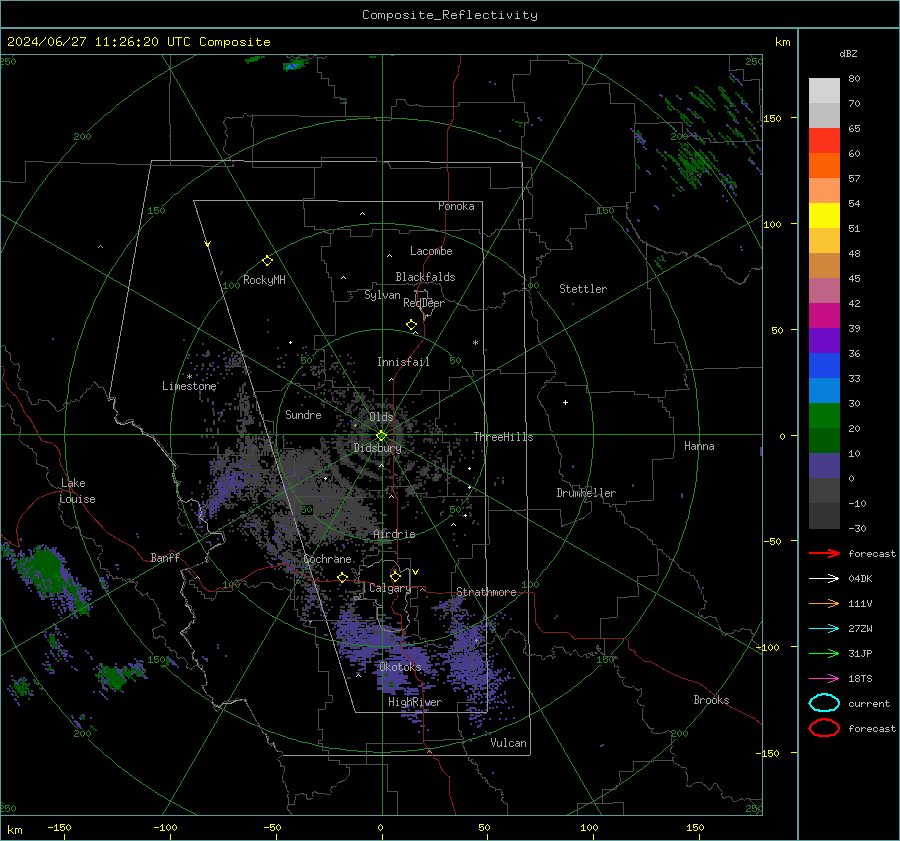Click the Stettler city label
The image size is (900, 841).
(x=583, y=289)
